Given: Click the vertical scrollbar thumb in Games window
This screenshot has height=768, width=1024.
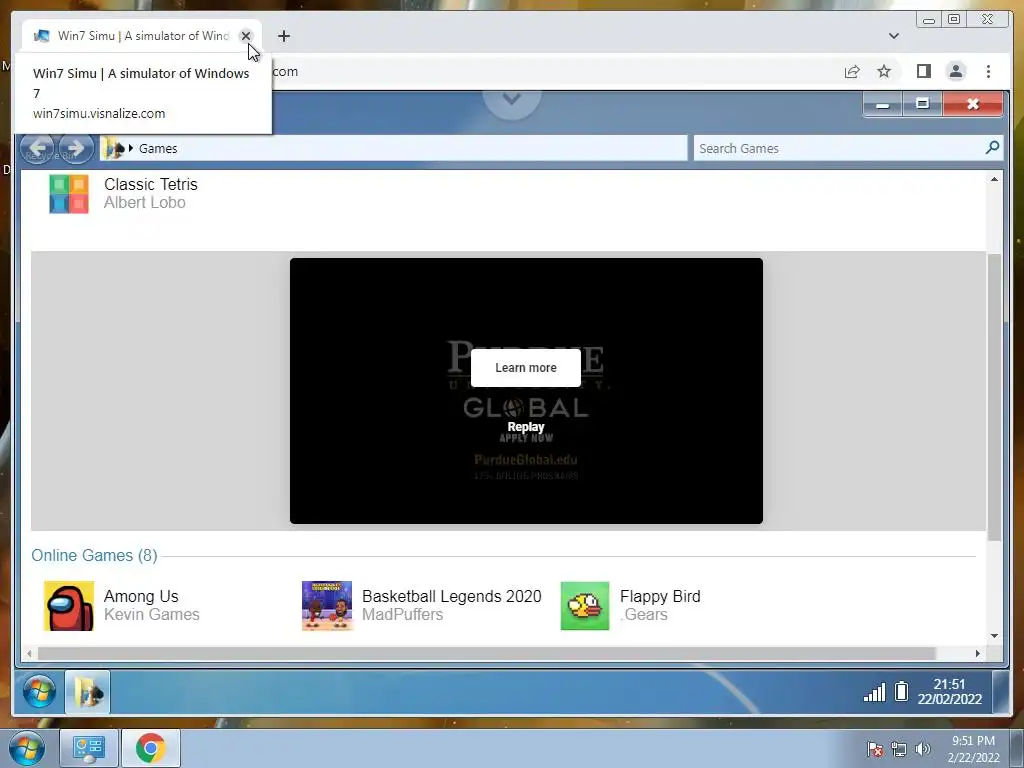Looking at the screenshot, I should (994, 397).
